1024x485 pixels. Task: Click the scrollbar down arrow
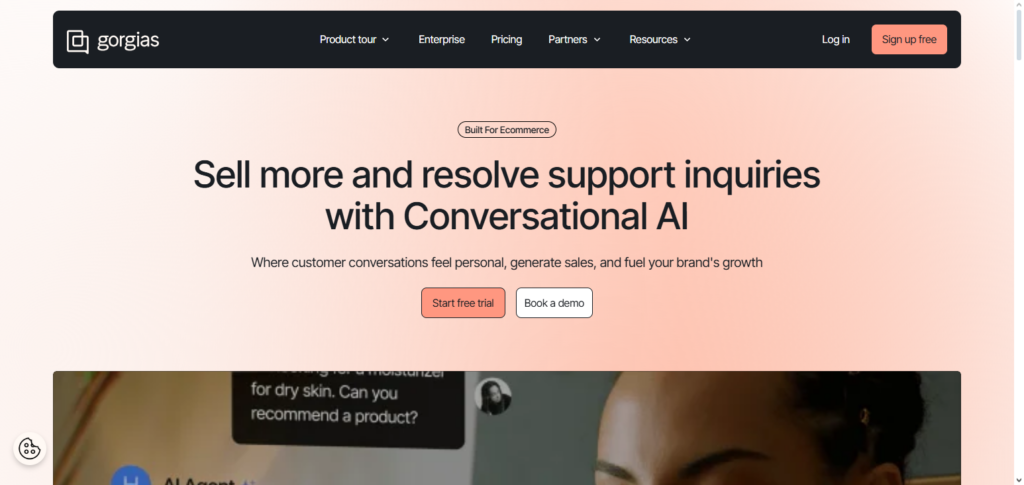click(1019, 480)
